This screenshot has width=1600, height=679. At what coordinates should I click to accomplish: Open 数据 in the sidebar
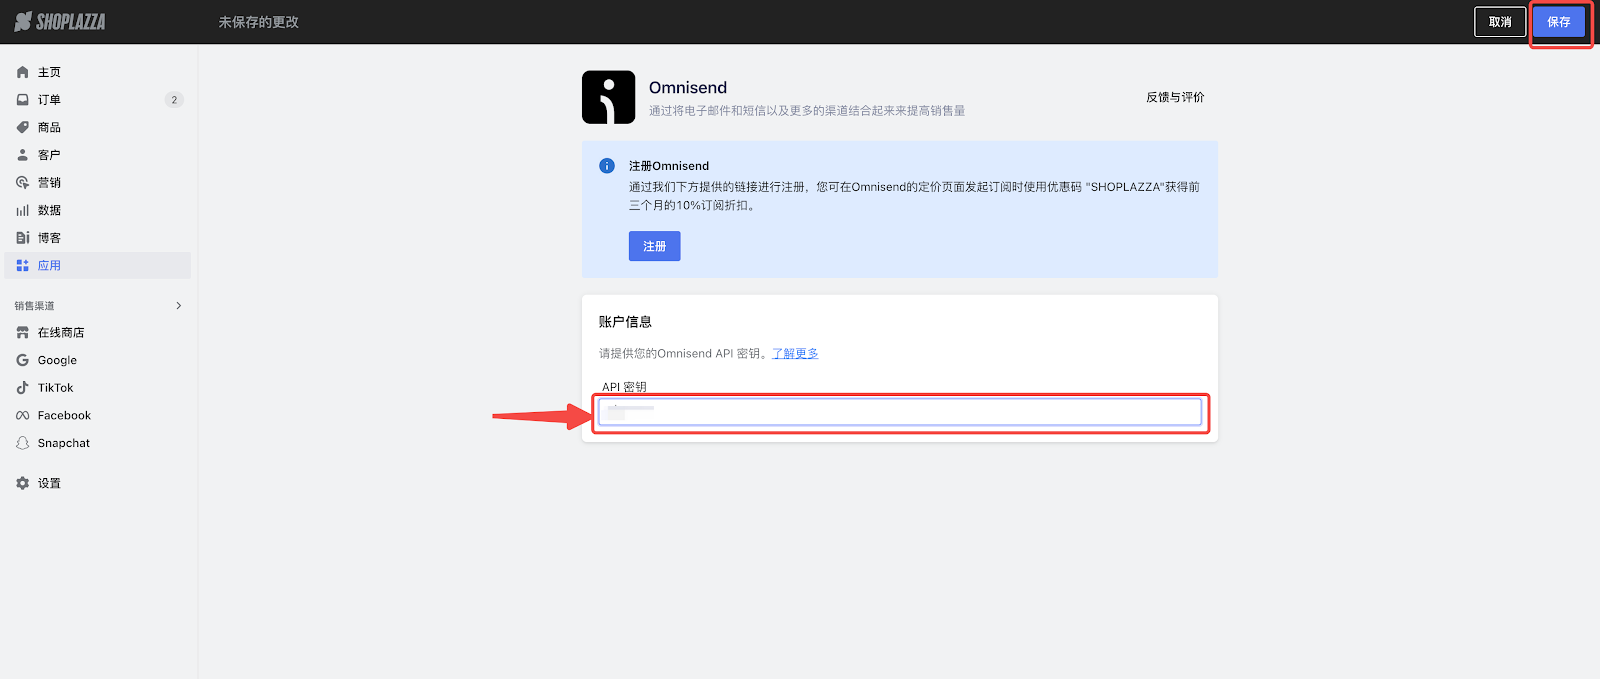pyautogui.click(x=98, y=210)
